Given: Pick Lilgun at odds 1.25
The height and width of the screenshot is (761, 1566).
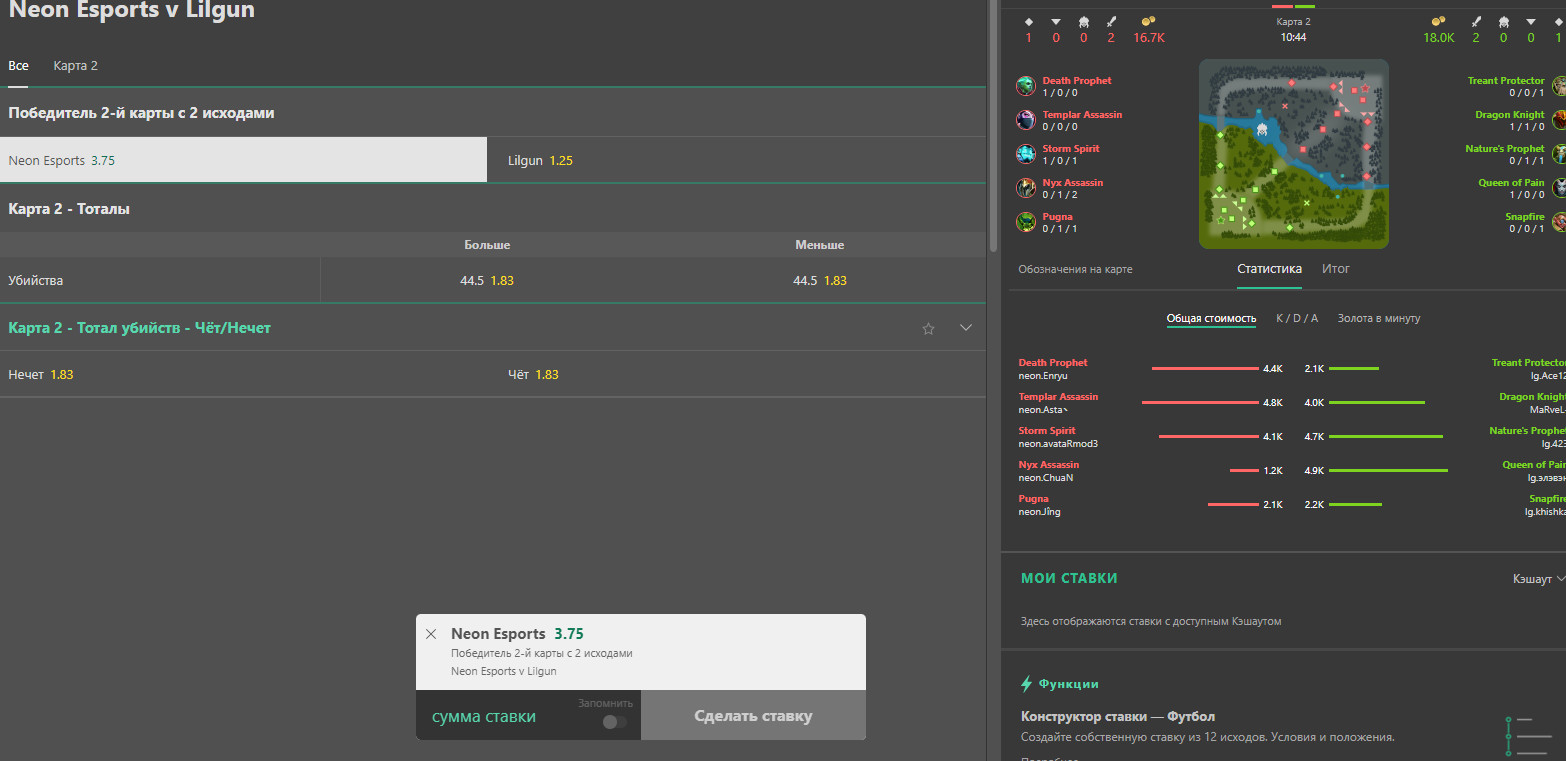Looking at the screenshot, I should [737, 160].
